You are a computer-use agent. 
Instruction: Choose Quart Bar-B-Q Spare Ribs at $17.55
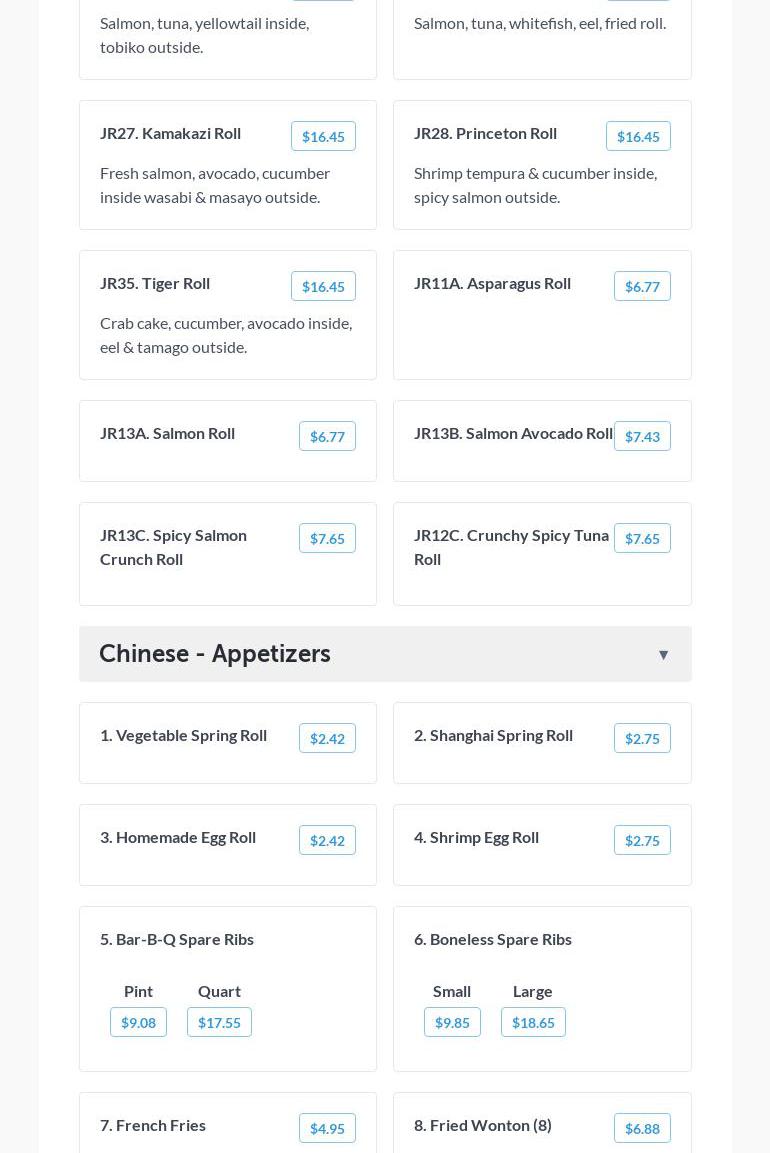(x=219, y=1023)
